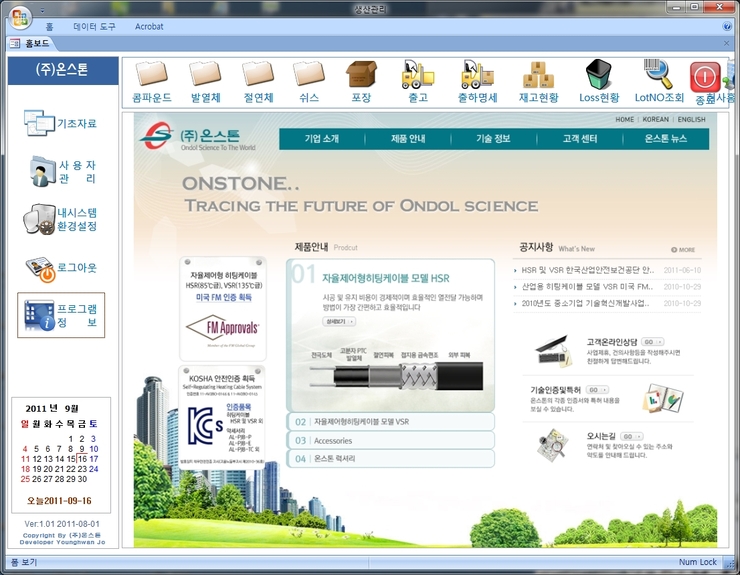Viewport: 740px width, 575px height.
Task: Click the red 종료 power icon
Action: 705,76
